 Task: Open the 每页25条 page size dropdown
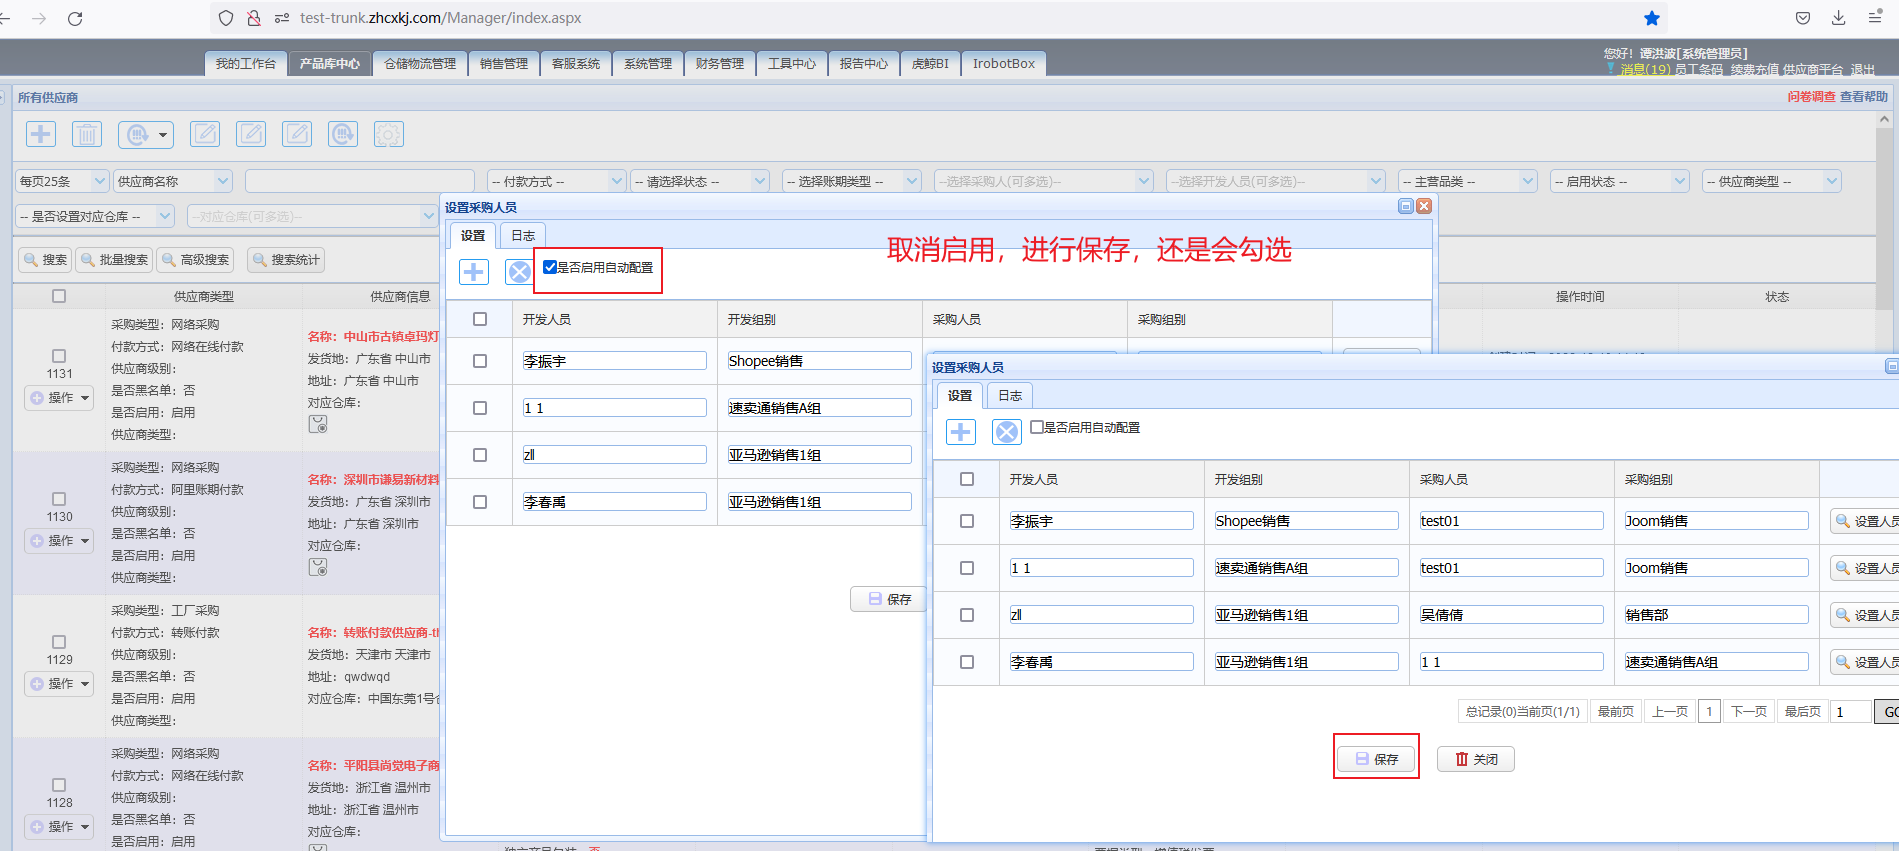point(62,181)
